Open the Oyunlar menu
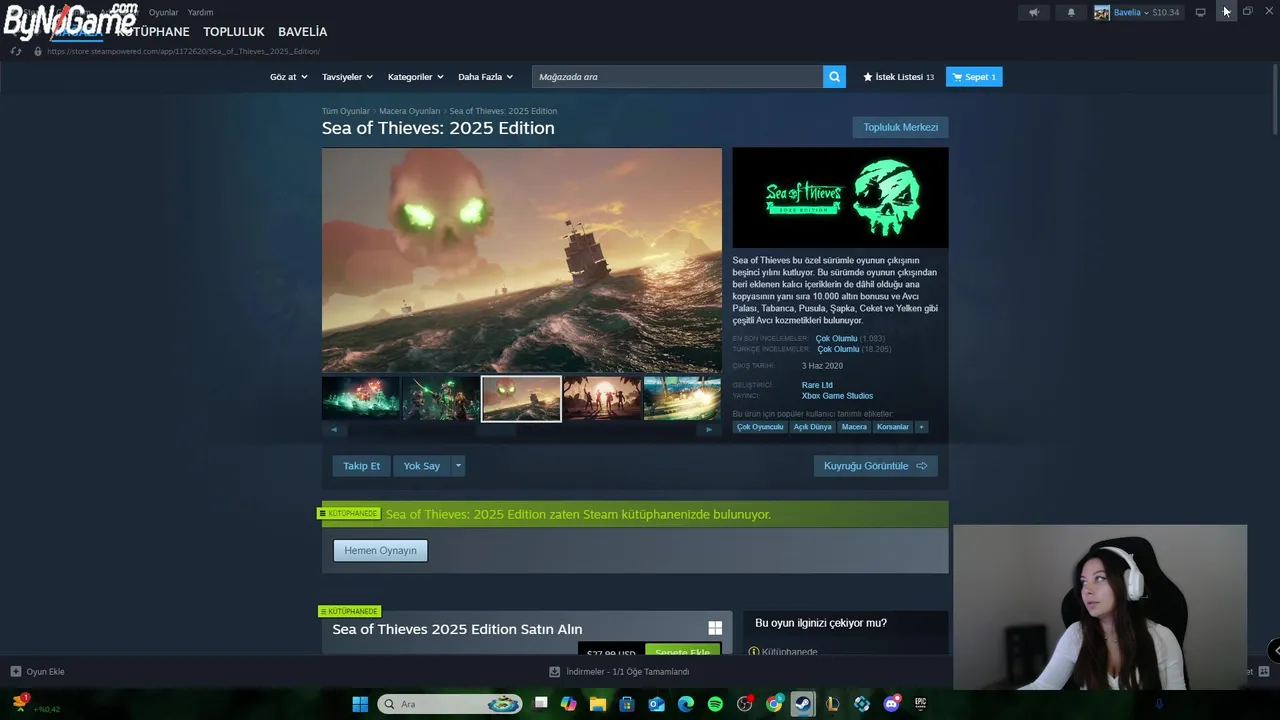This screenshot has width=1280, height=720. [163, 12]
